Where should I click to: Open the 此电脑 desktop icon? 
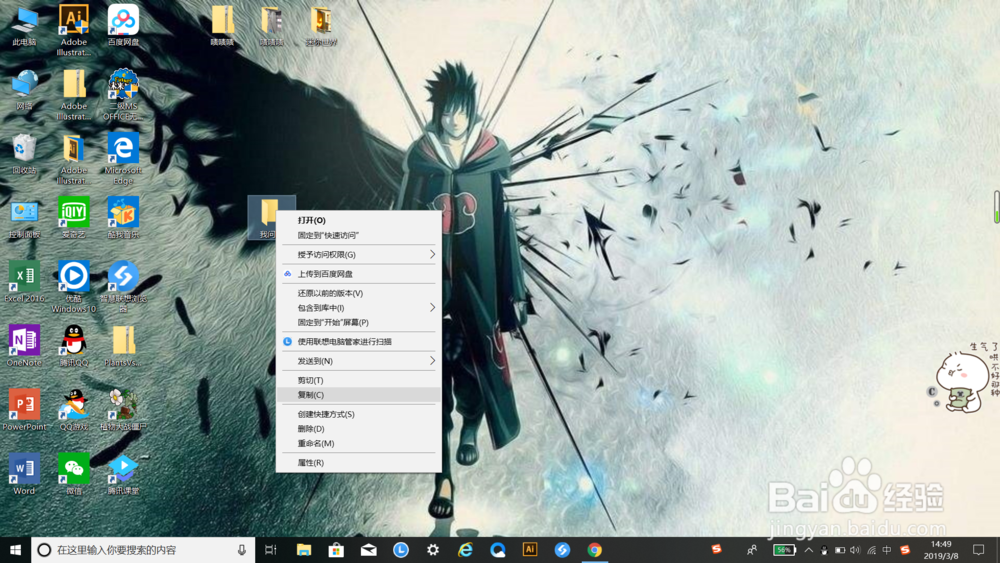[24, 27]
